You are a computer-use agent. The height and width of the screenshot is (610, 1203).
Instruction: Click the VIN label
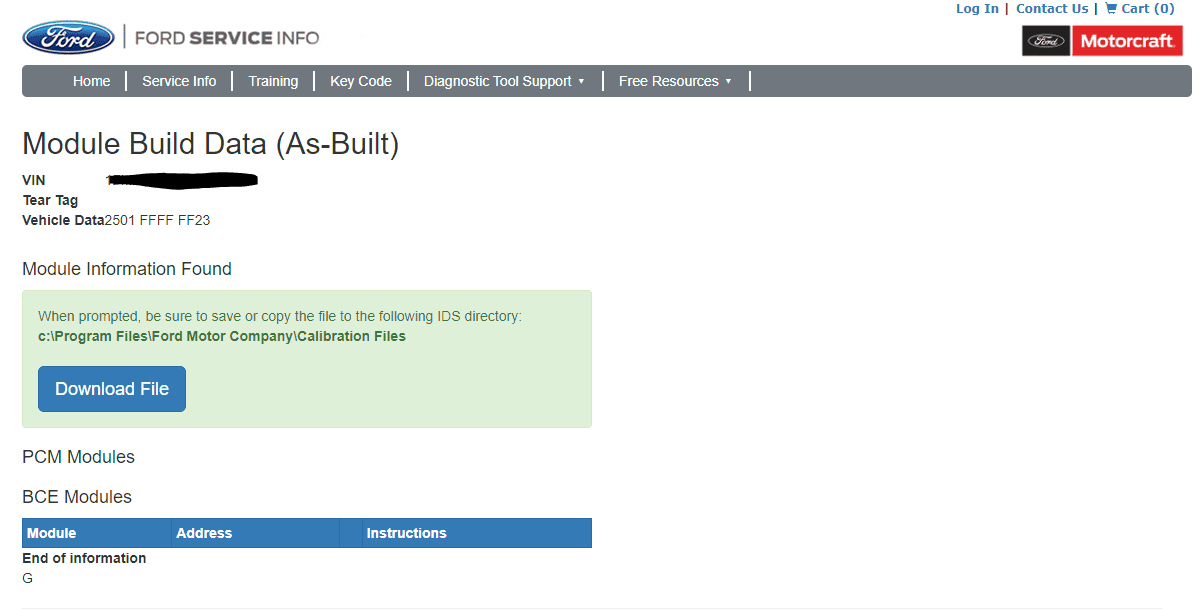pyautogui.click(x=34, y=180)
